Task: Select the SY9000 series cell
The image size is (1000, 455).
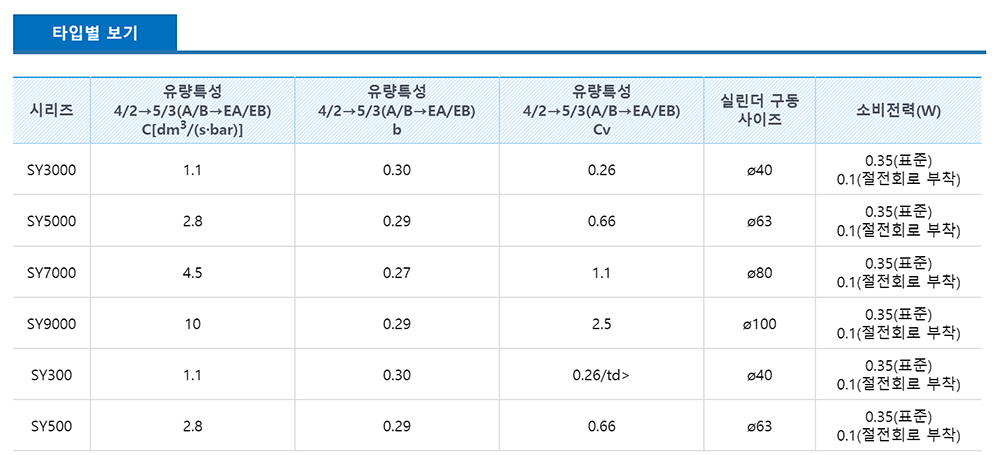Action: click(52, 324)
